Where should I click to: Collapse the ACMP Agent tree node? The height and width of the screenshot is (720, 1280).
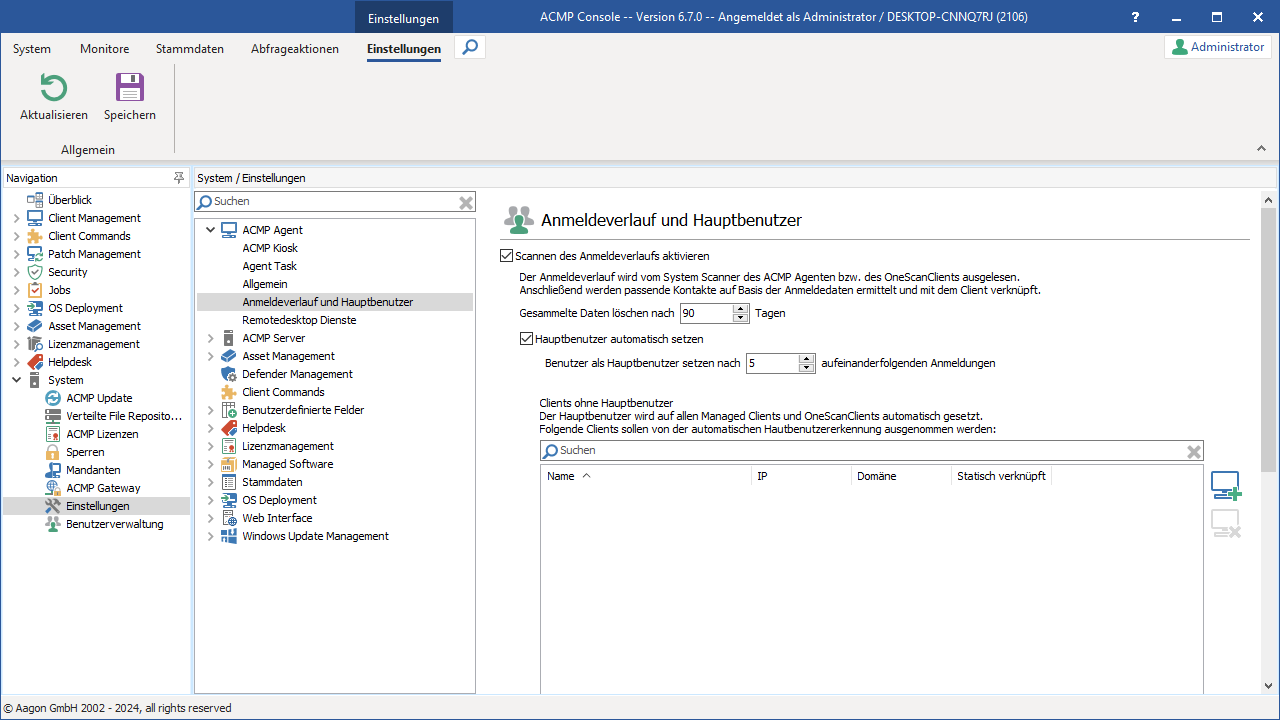(210, 230)
